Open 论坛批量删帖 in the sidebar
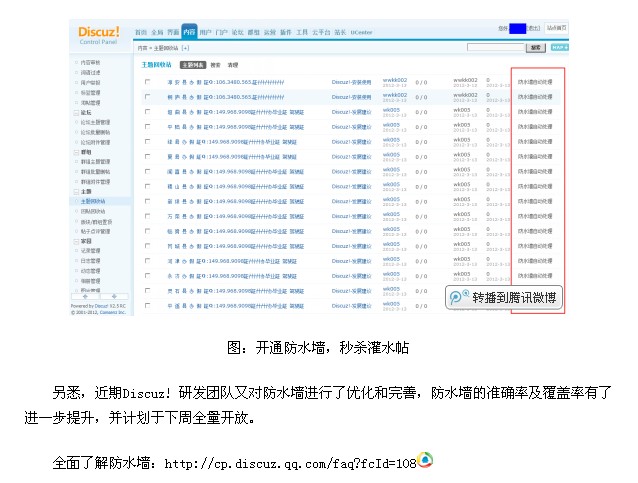This screenshot has height=483, width=638. [95, 132]
